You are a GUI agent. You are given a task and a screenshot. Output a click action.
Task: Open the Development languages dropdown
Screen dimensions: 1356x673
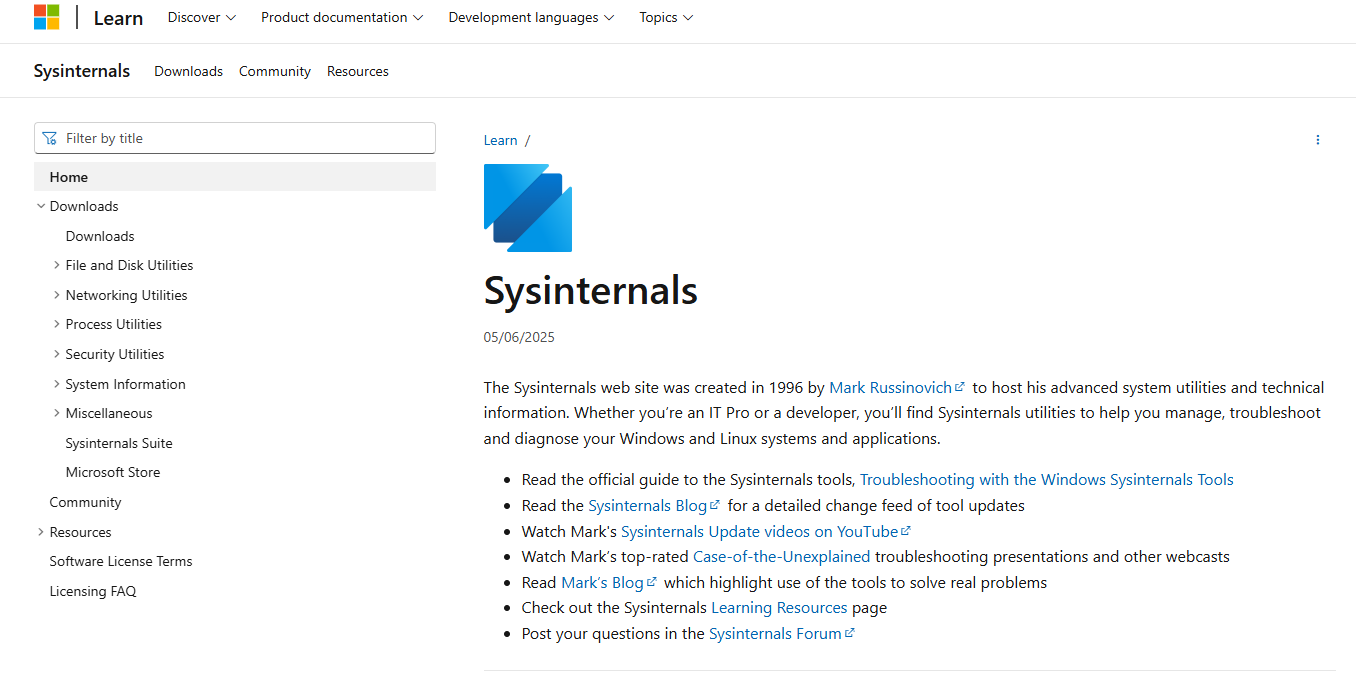pos(532,17)
